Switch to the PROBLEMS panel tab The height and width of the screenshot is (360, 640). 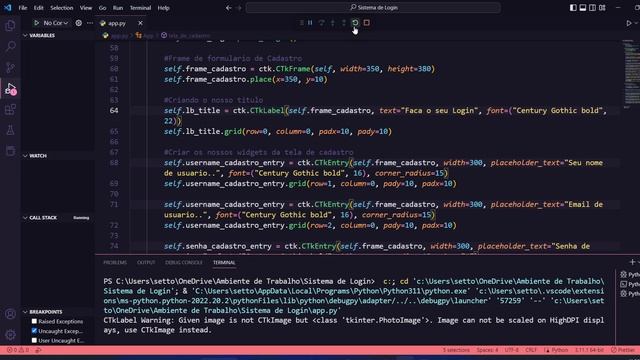(115, 262)
